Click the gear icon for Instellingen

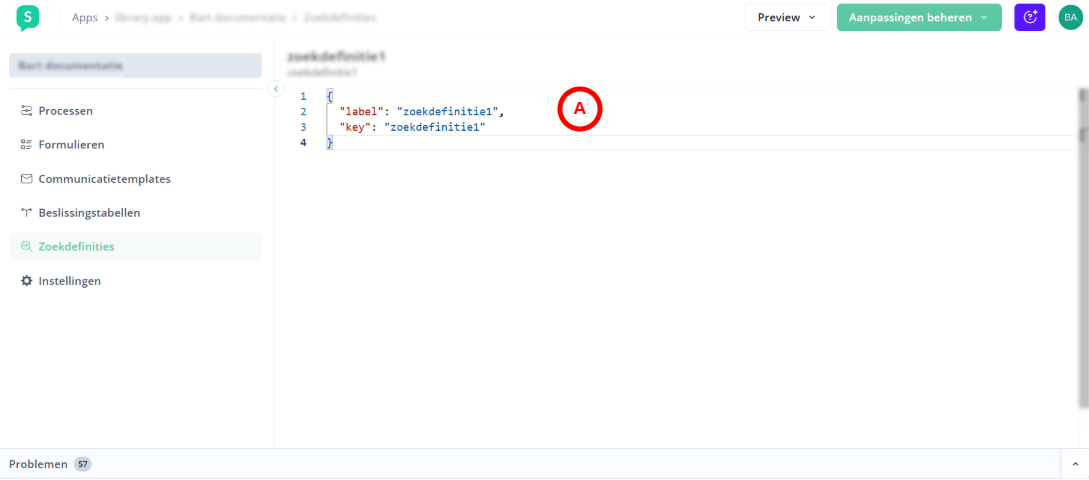[27, 281]
